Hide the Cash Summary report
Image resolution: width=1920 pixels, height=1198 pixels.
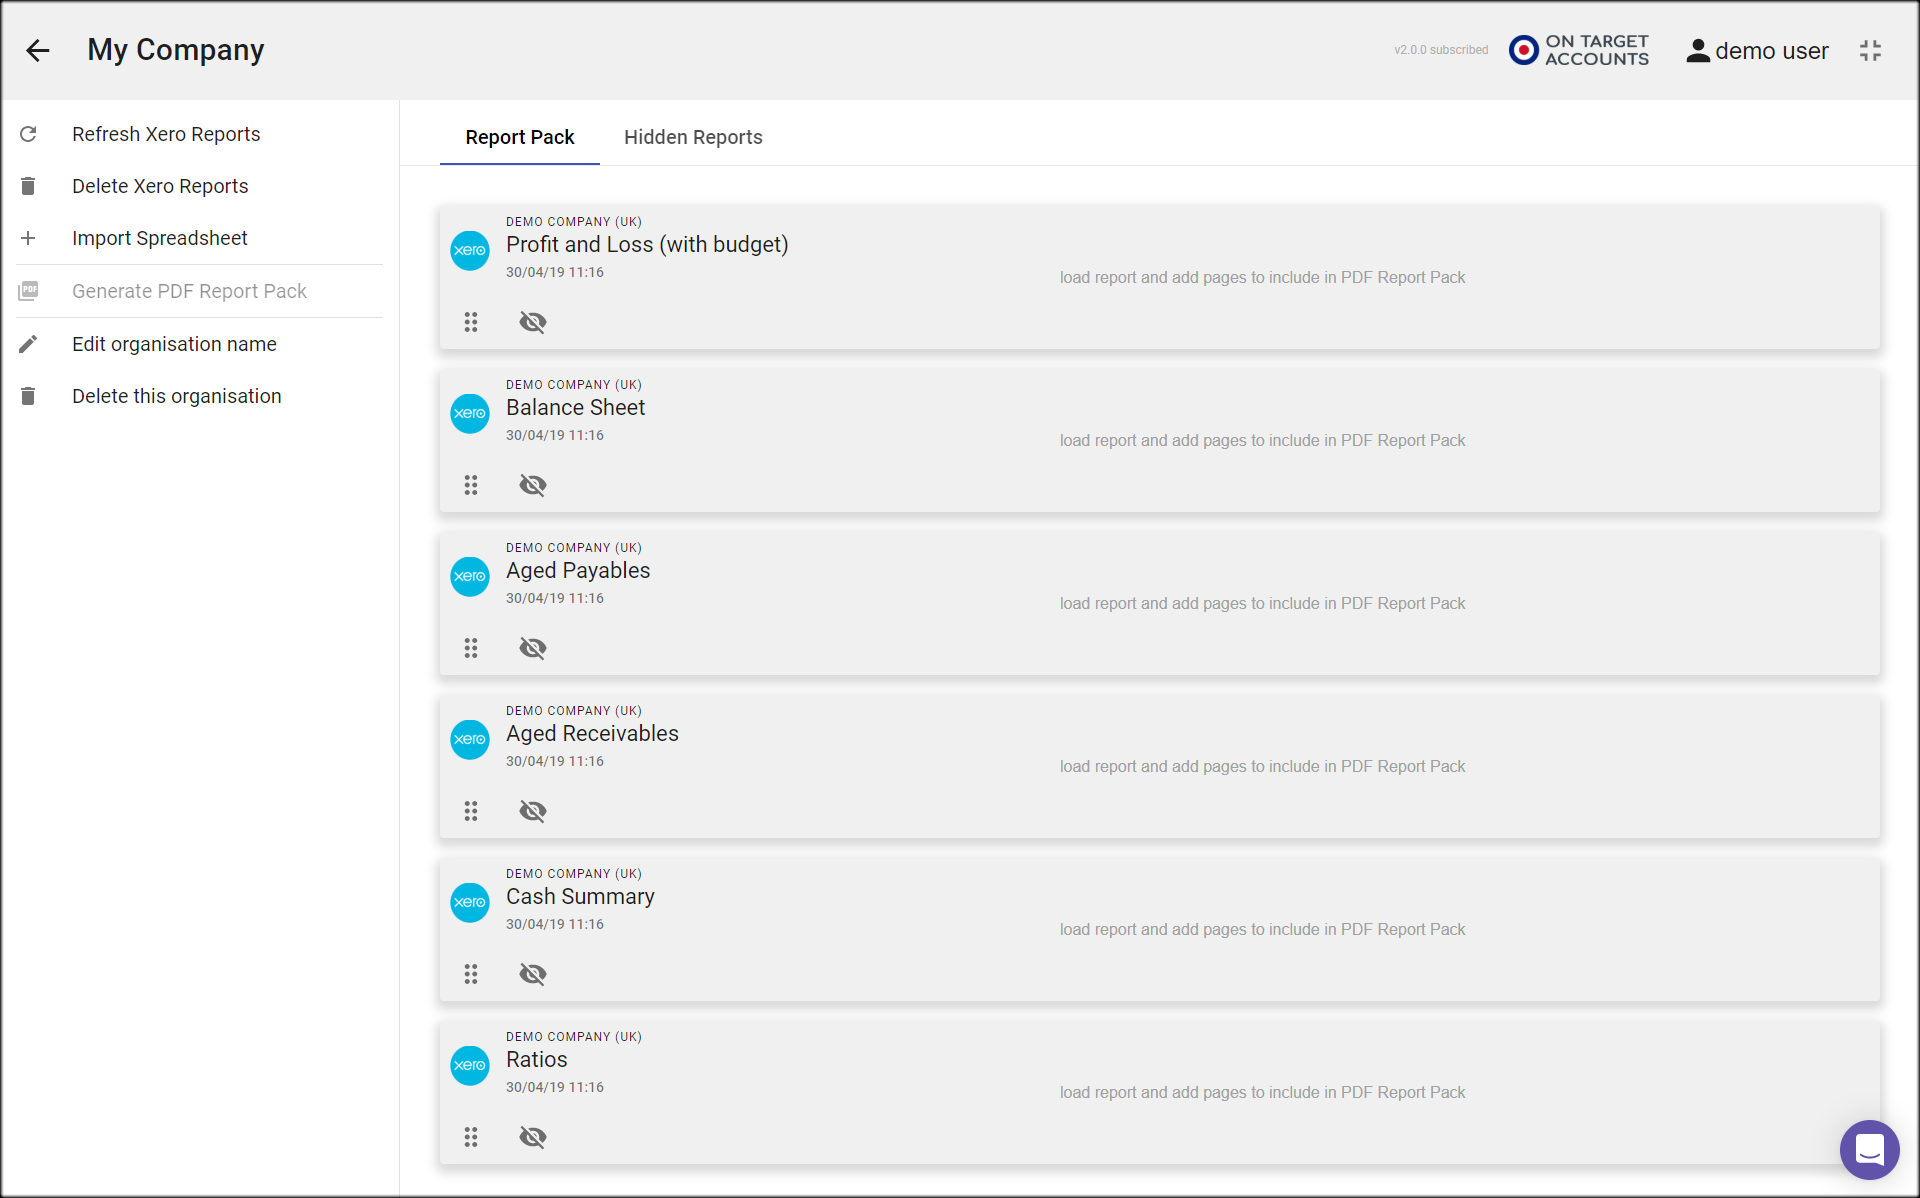533,974
